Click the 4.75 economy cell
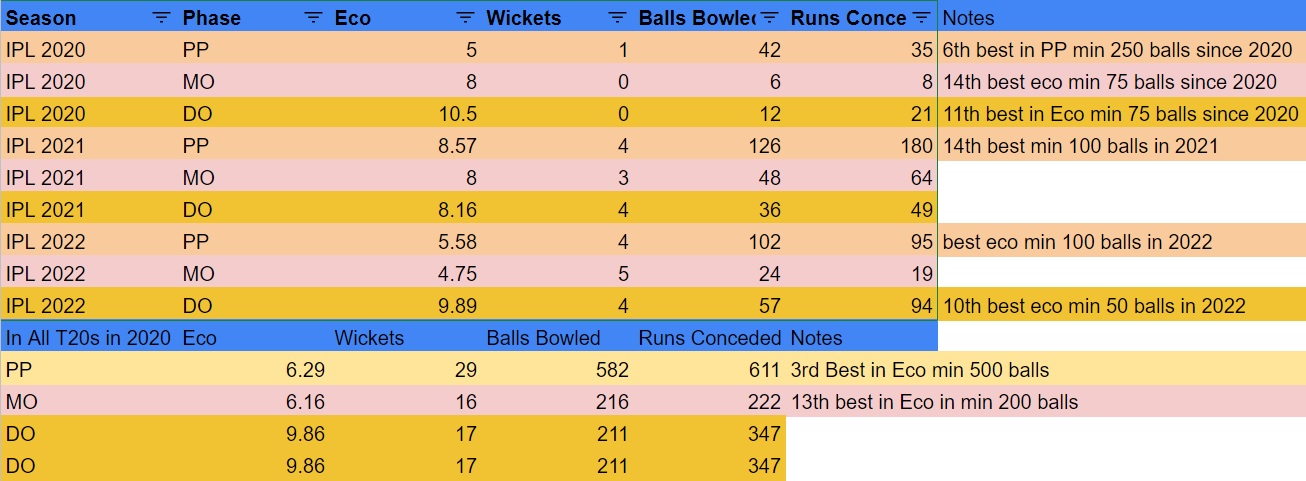 click(x=405, y=274)
